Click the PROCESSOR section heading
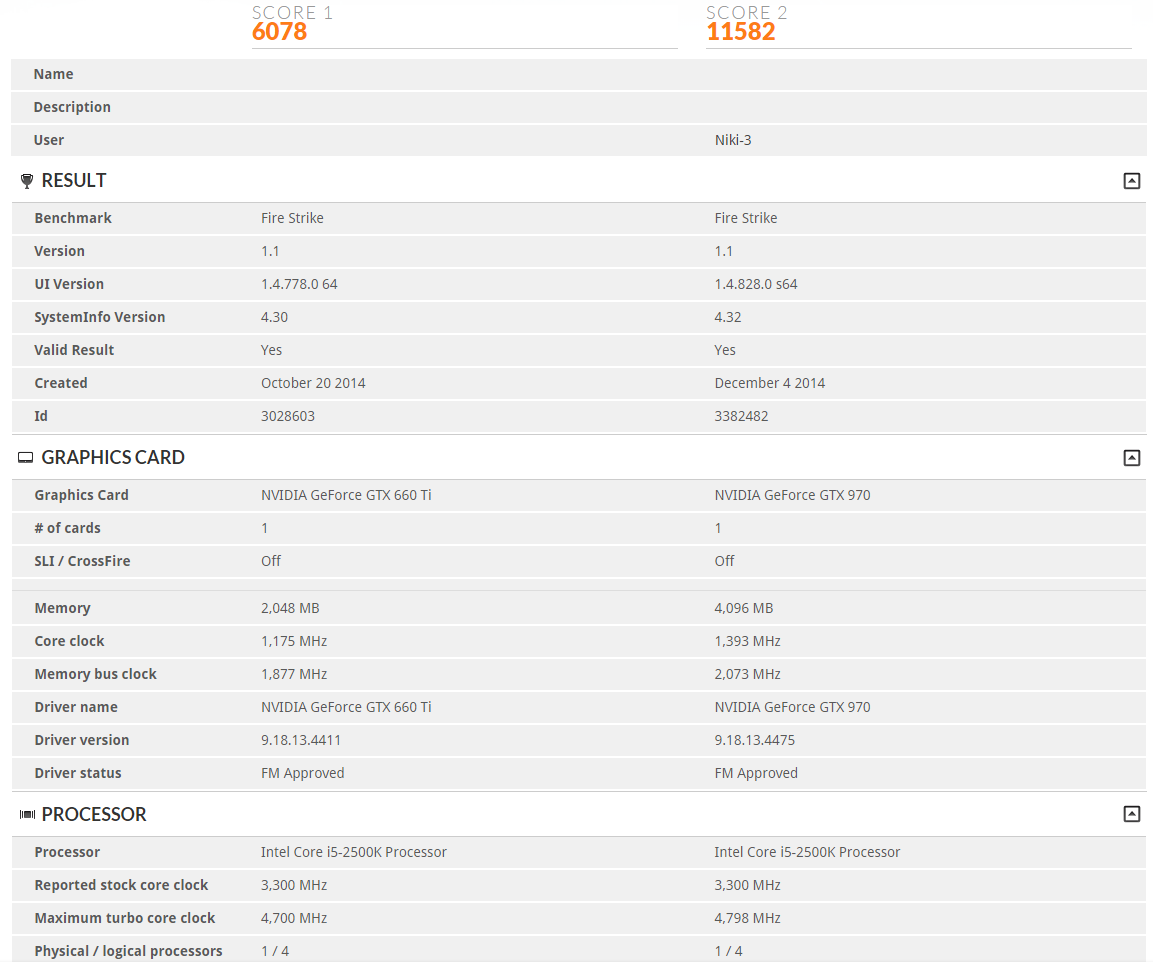1153x962 pixels. point(94,814)
